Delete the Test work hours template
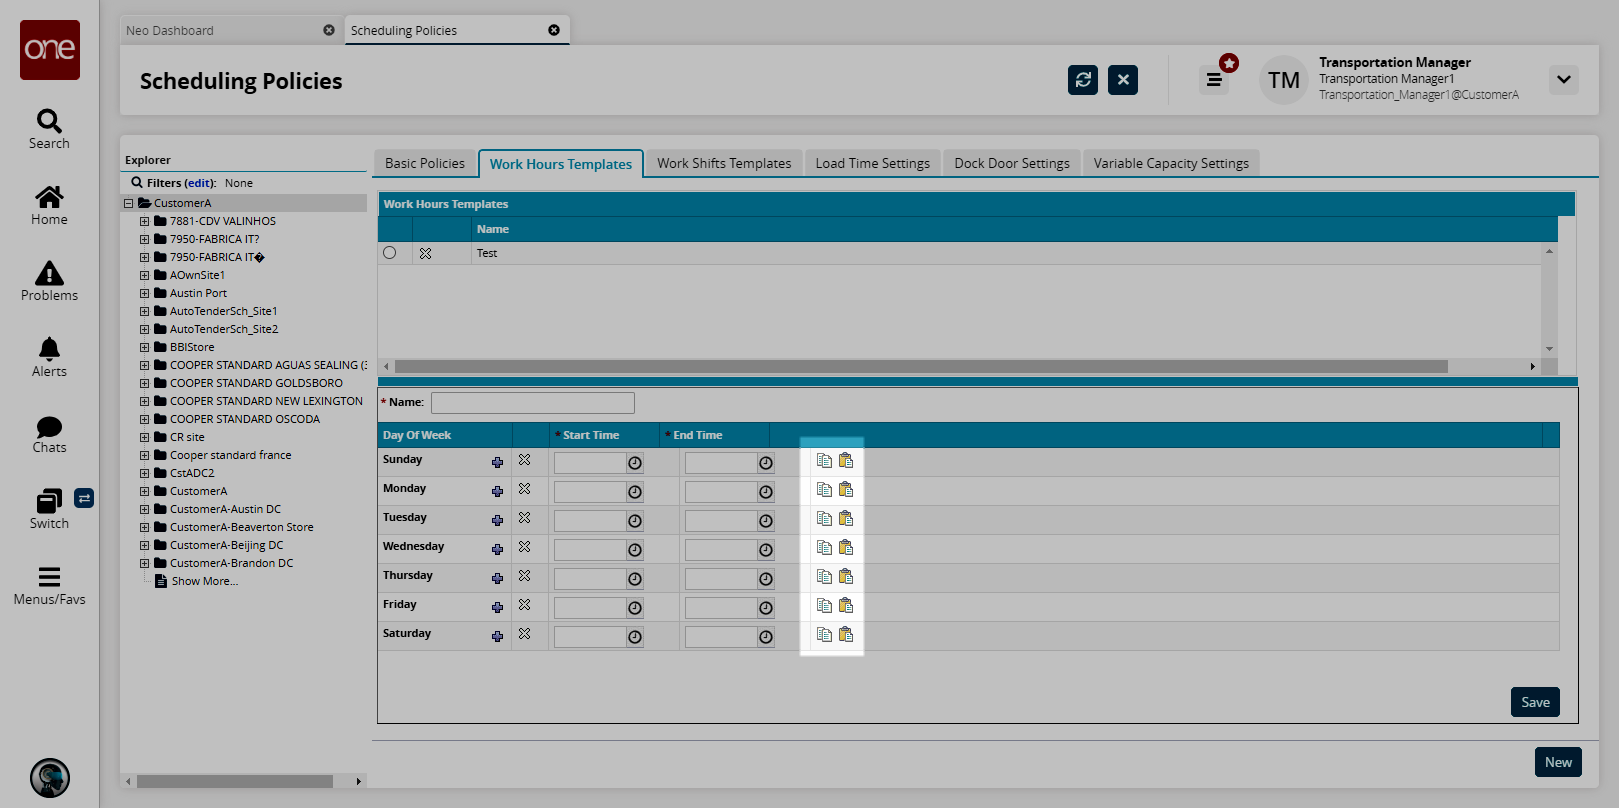 425,253
